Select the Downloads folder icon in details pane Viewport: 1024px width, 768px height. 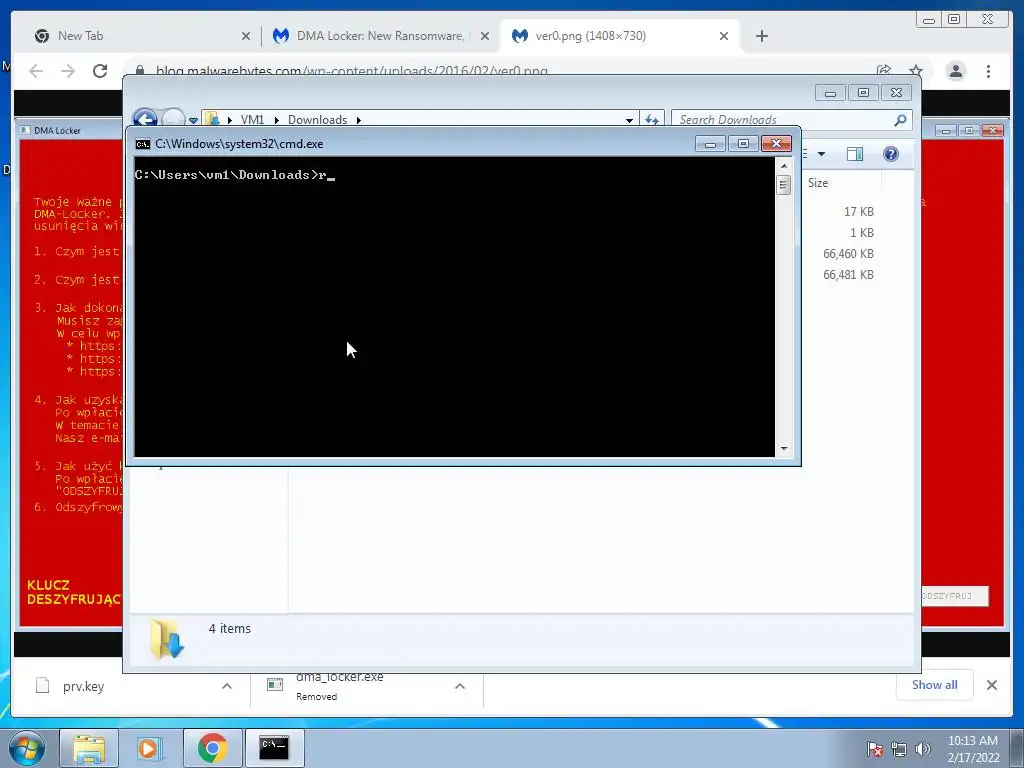pos(167,639)
